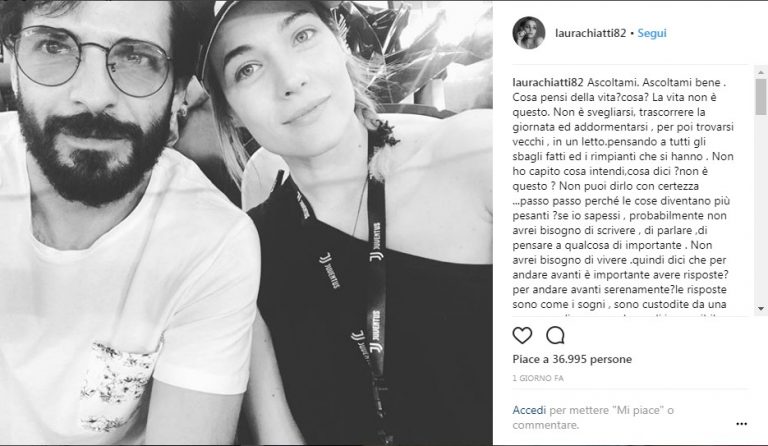The width and height of the screenshot is (768, 446).
Task: Open the three-dot more options menu
Action: tap(742, 424)
